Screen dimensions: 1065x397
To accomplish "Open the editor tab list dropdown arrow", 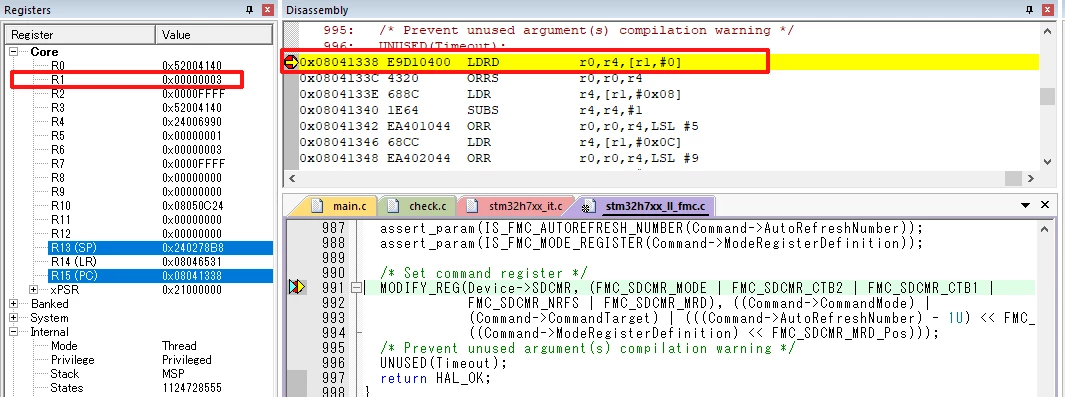I will 1026,205.
